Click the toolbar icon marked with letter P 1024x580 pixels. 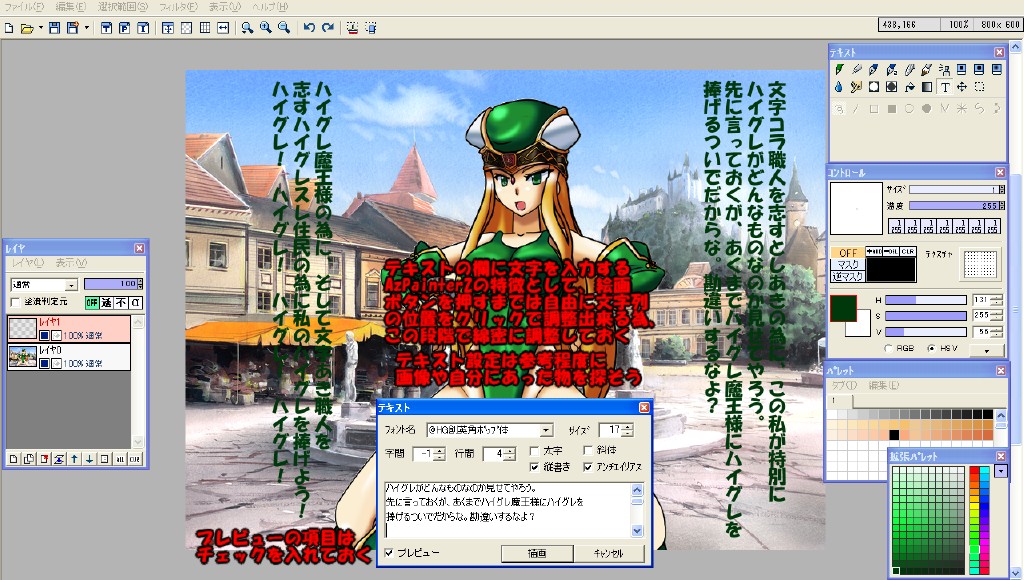125,28
